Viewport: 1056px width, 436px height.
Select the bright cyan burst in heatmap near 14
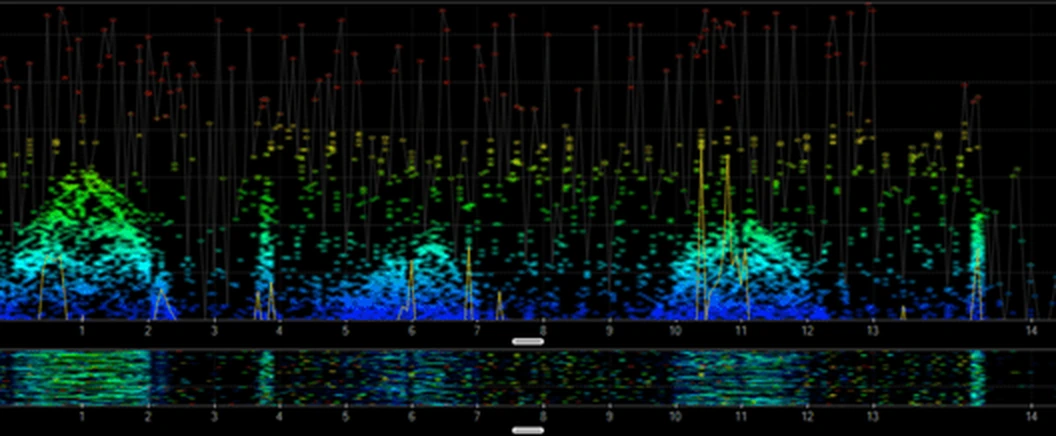[976, 377]
